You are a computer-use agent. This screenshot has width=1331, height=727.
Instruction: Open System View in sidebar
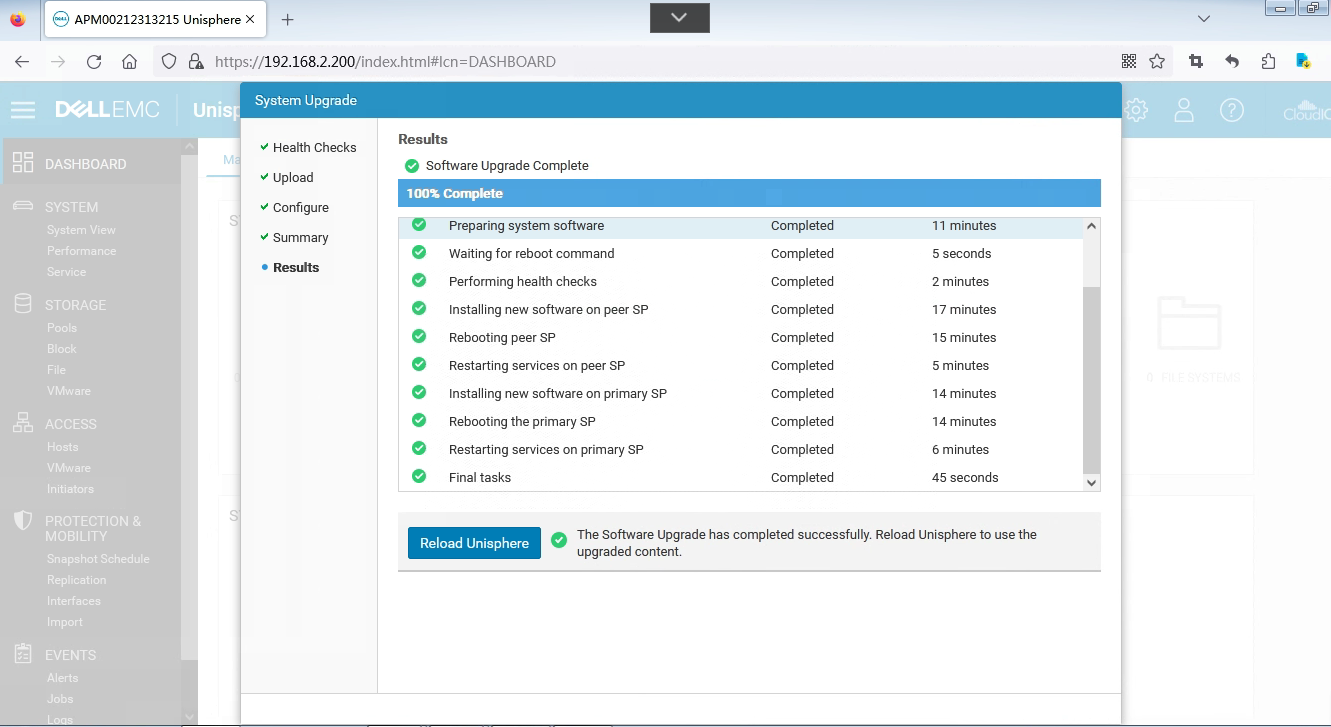click(81, 230)
